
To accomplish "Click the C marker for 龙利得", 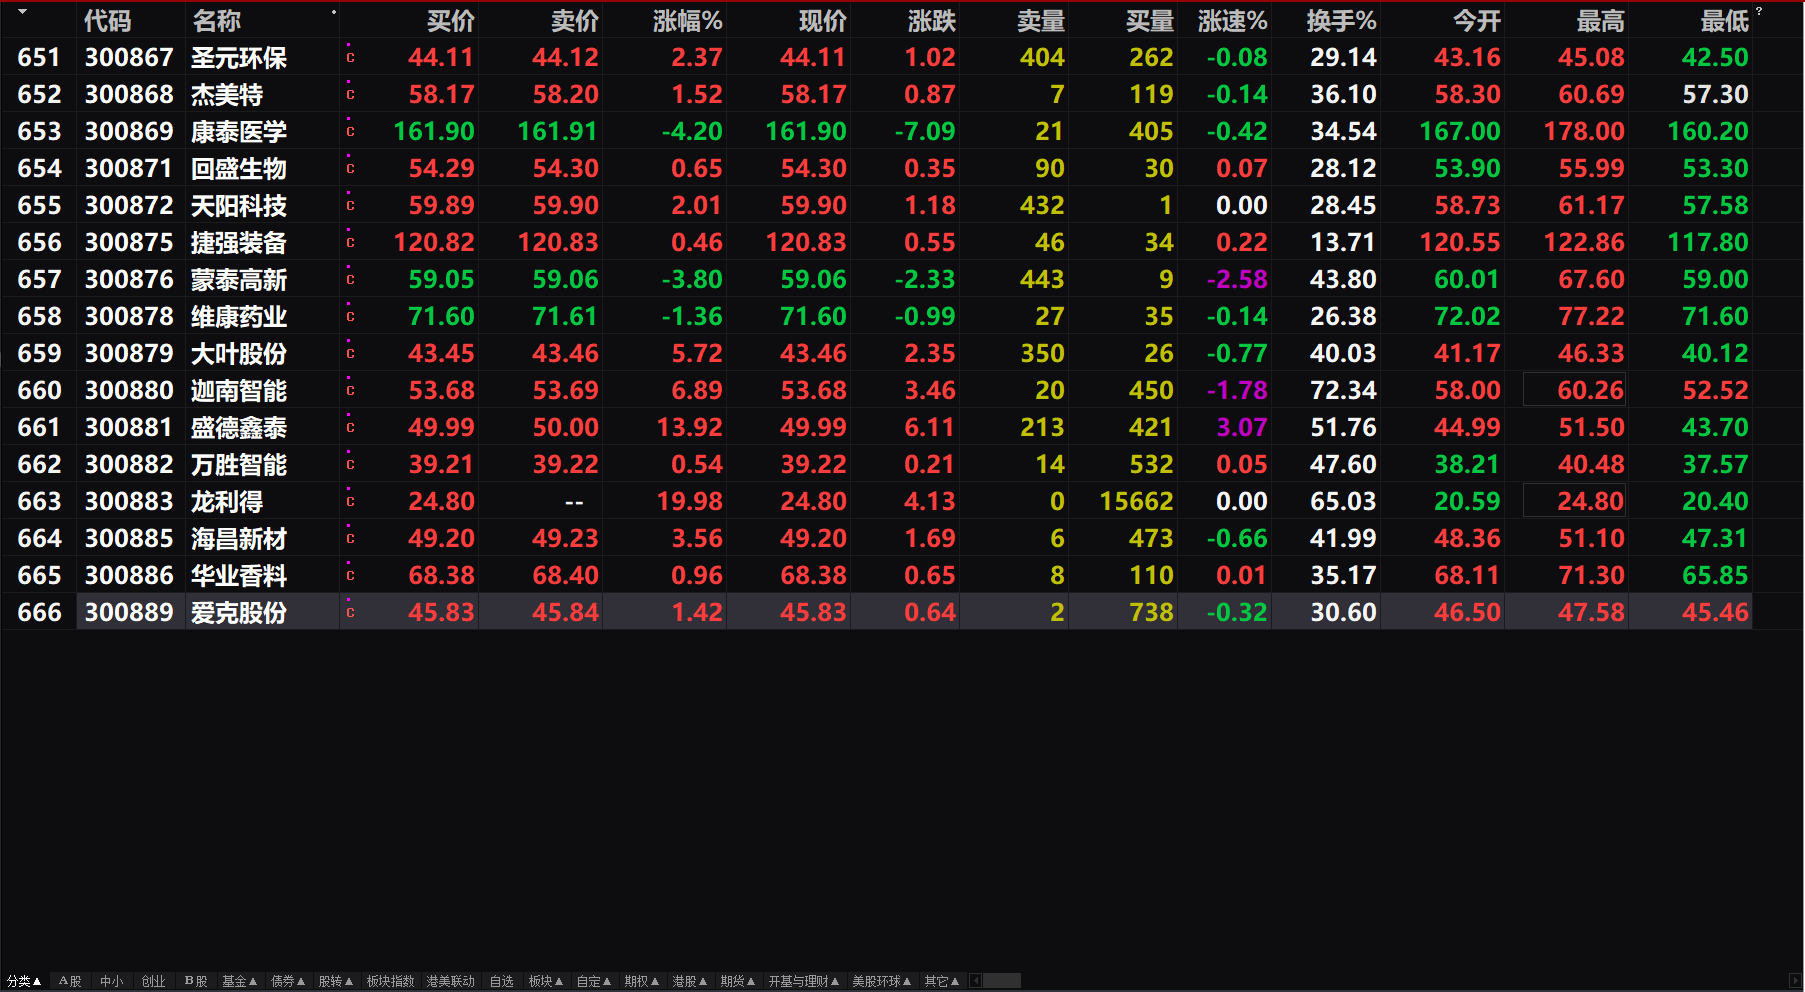I will [x=350, y=502].
